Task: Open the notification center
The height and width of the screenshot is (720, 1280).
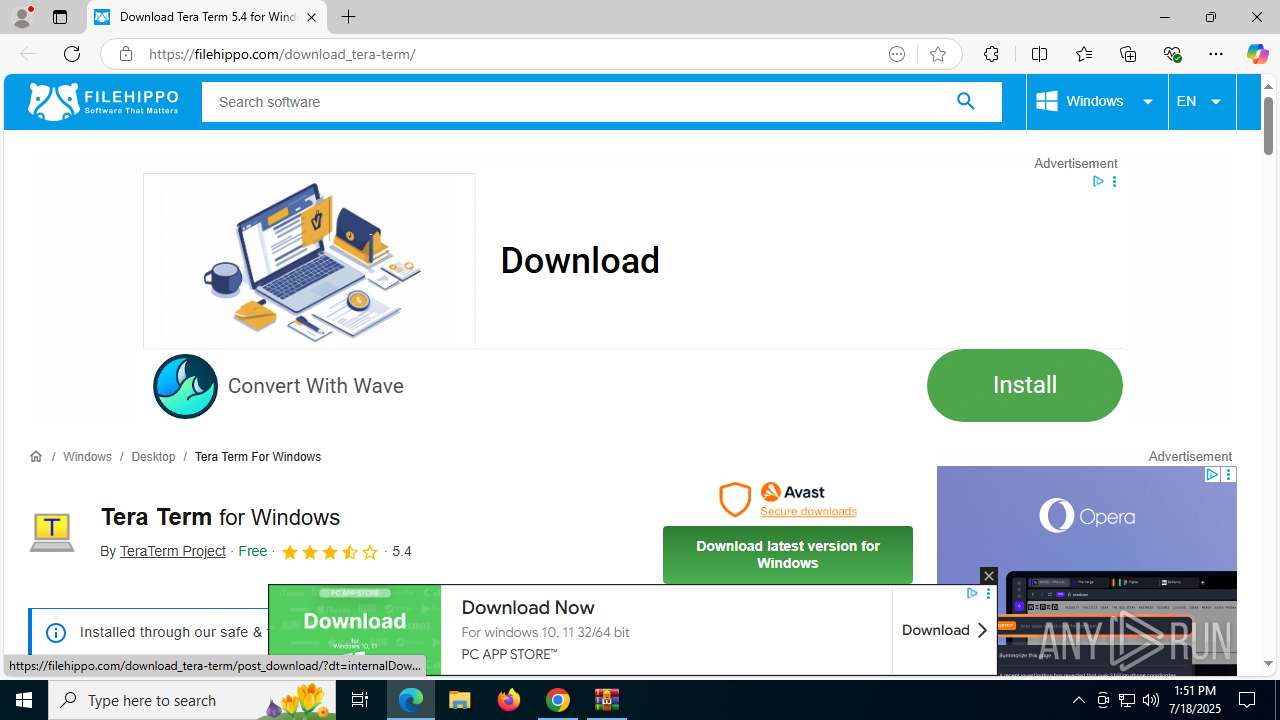Action: (x=1247, y=700)
